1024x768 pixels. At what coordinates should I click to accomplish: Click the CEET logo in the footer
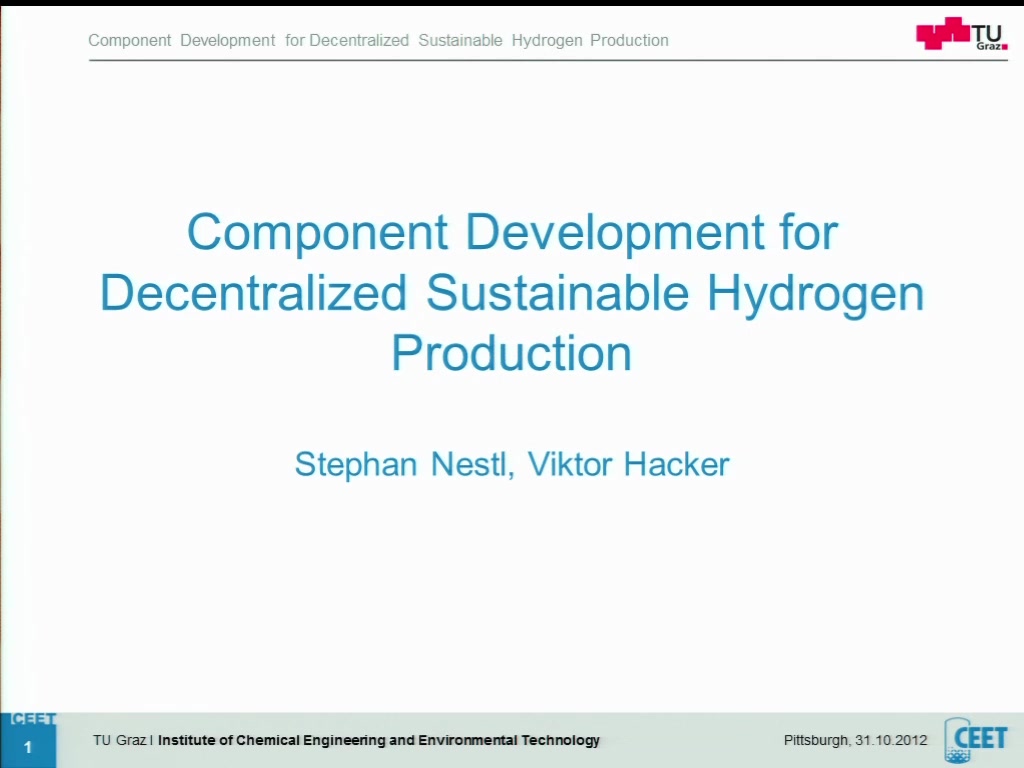[976, 740]
